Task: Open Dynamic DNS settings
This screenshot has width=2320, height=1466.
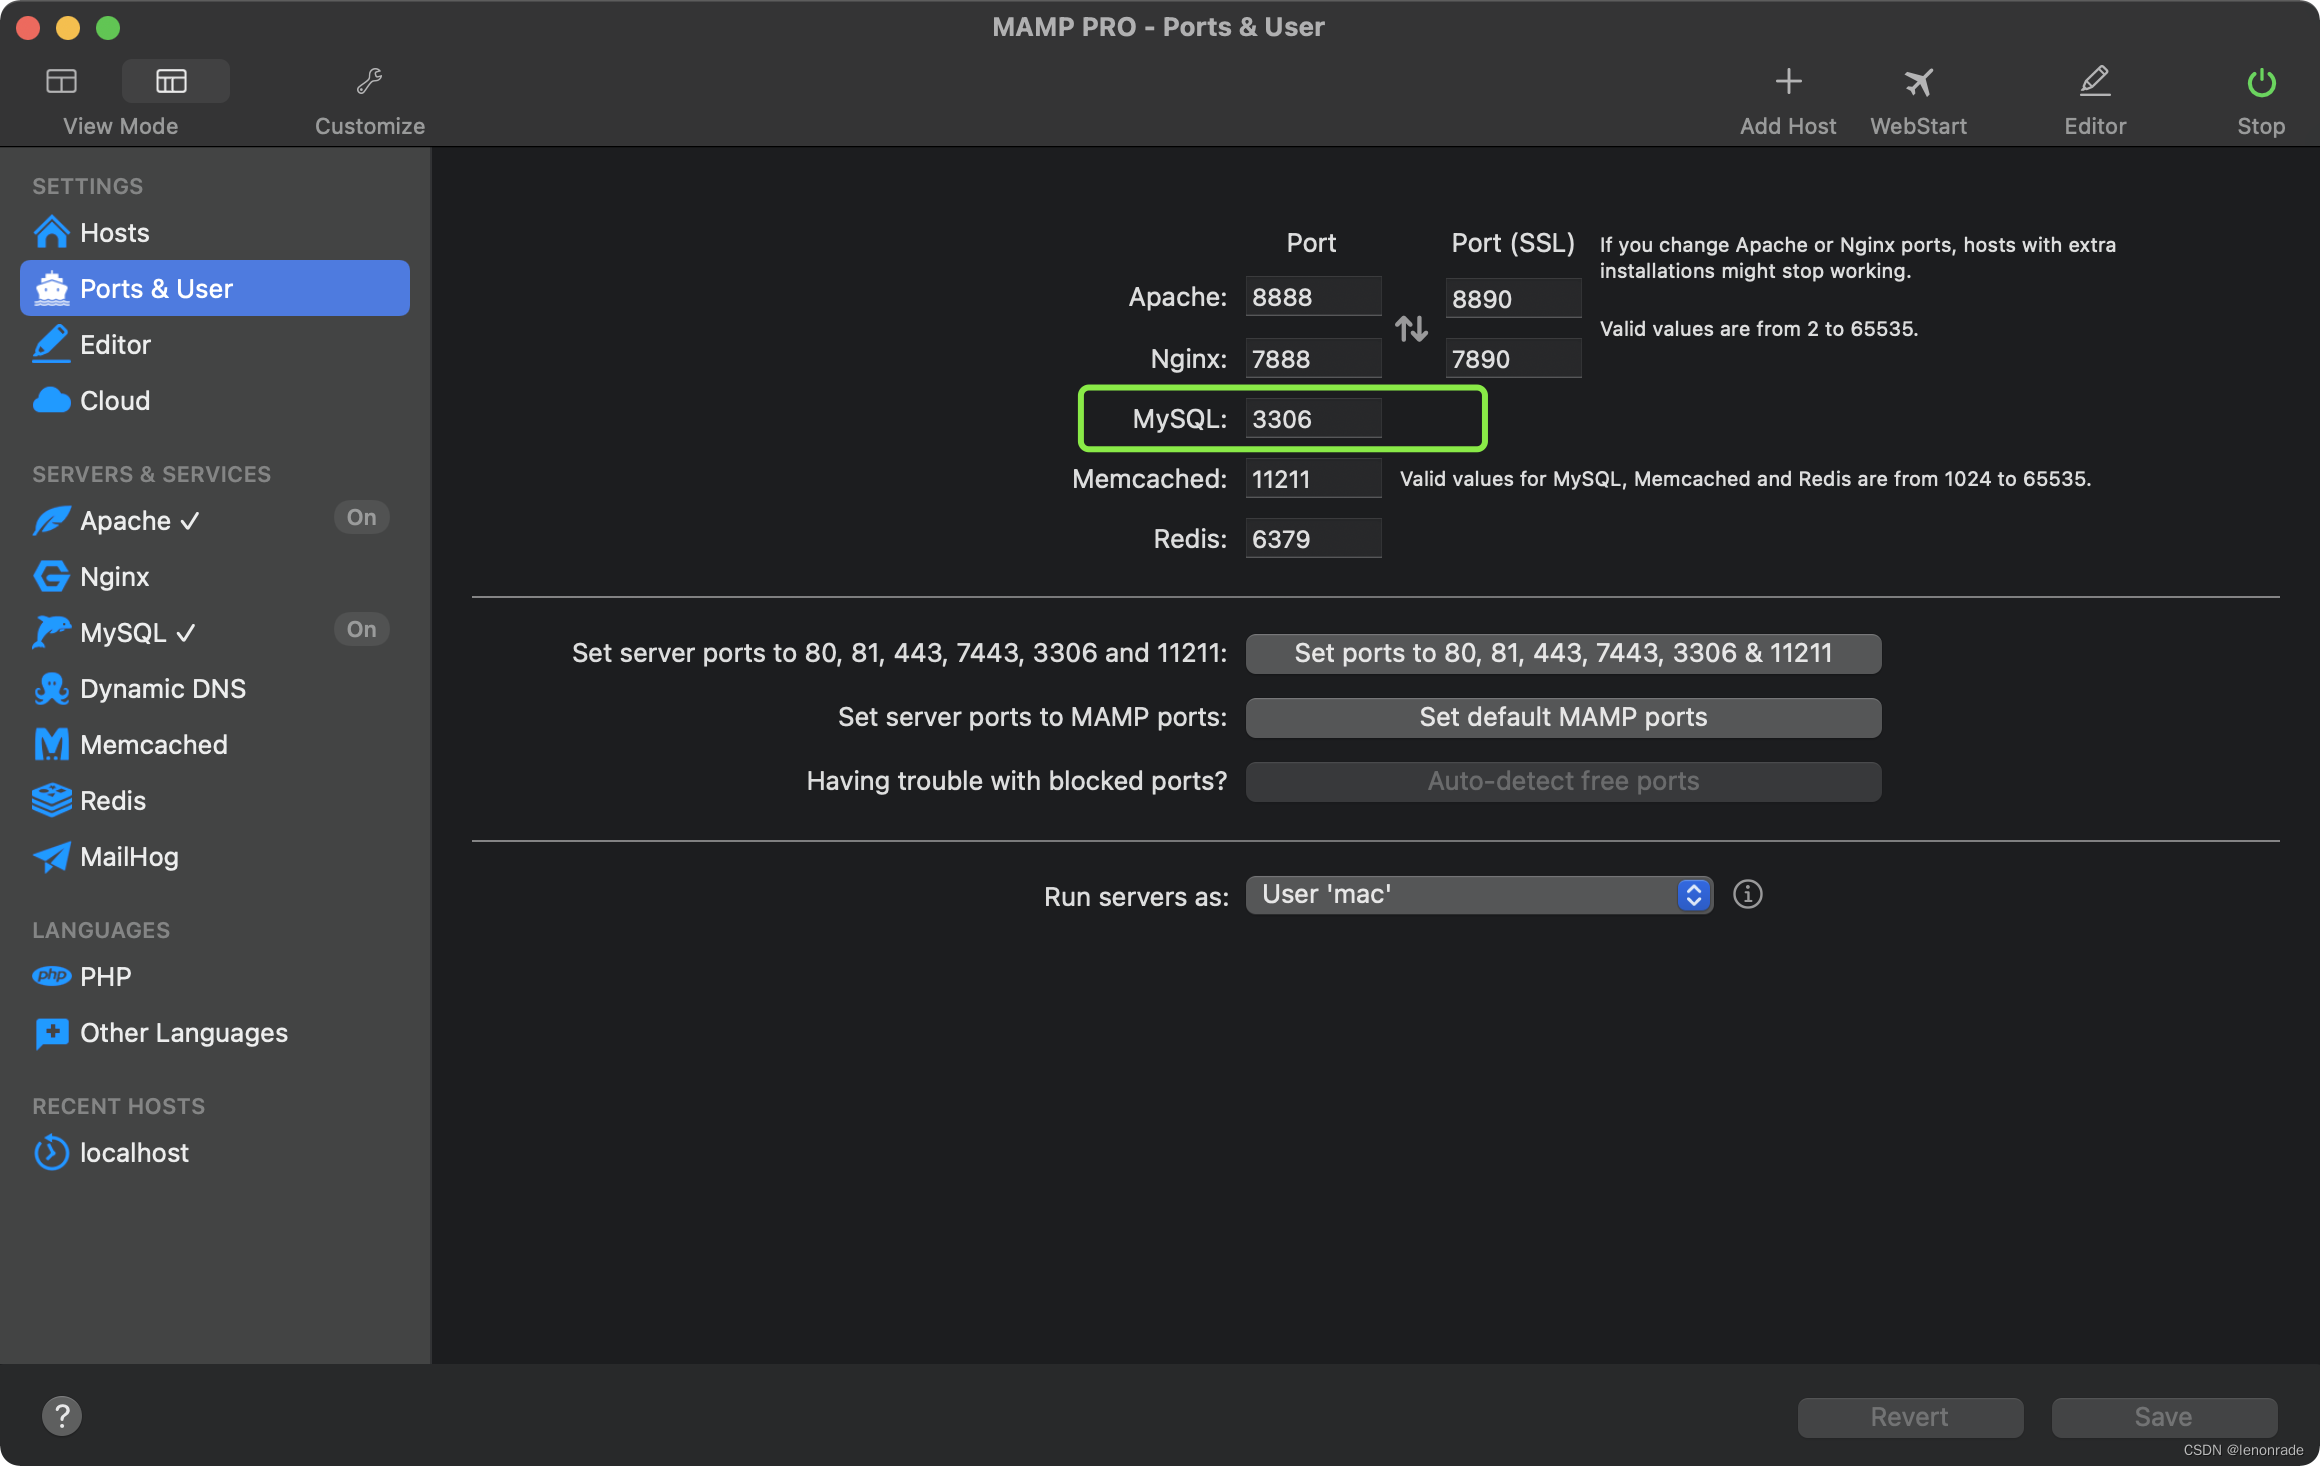Action: point(215,688)
